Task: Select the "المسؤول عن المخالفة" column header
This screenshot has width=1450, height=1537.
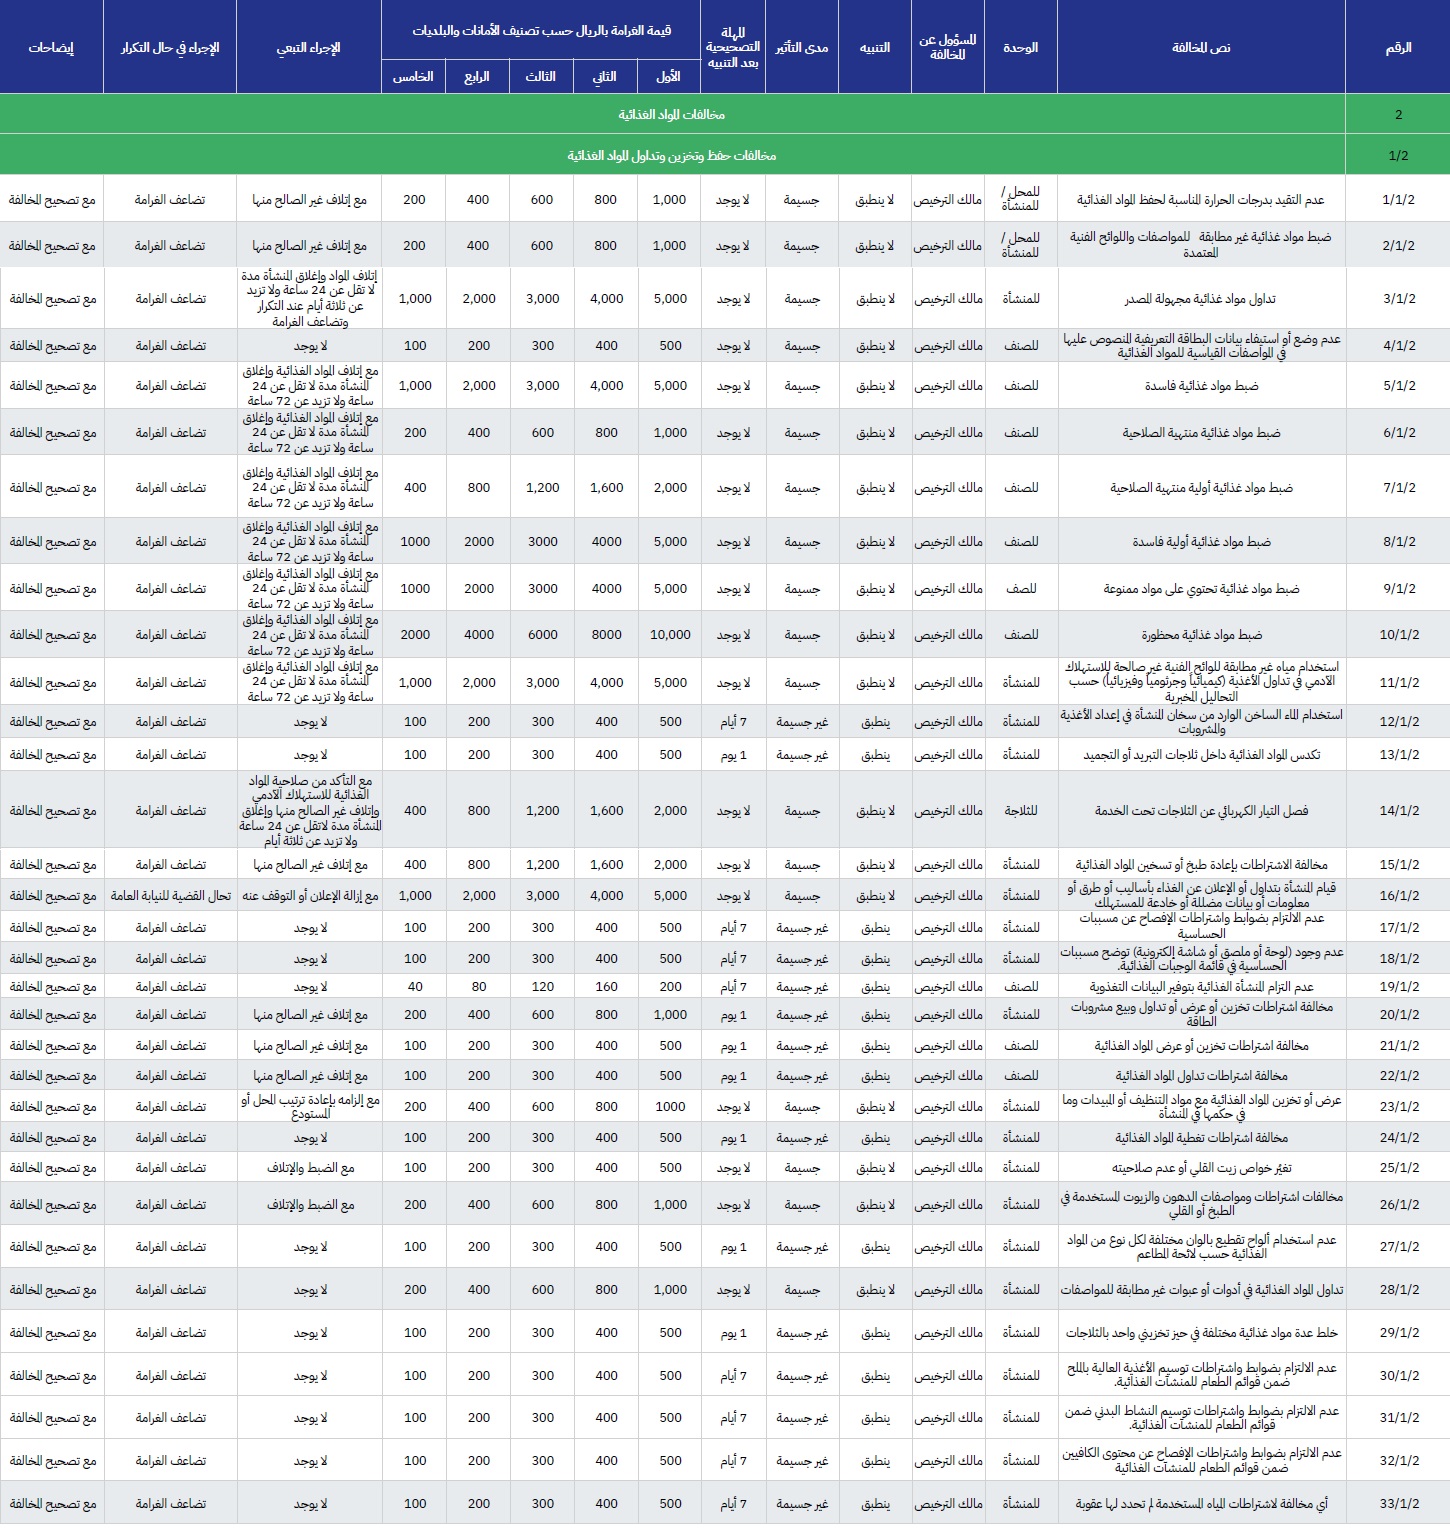Action: point(947,47)
